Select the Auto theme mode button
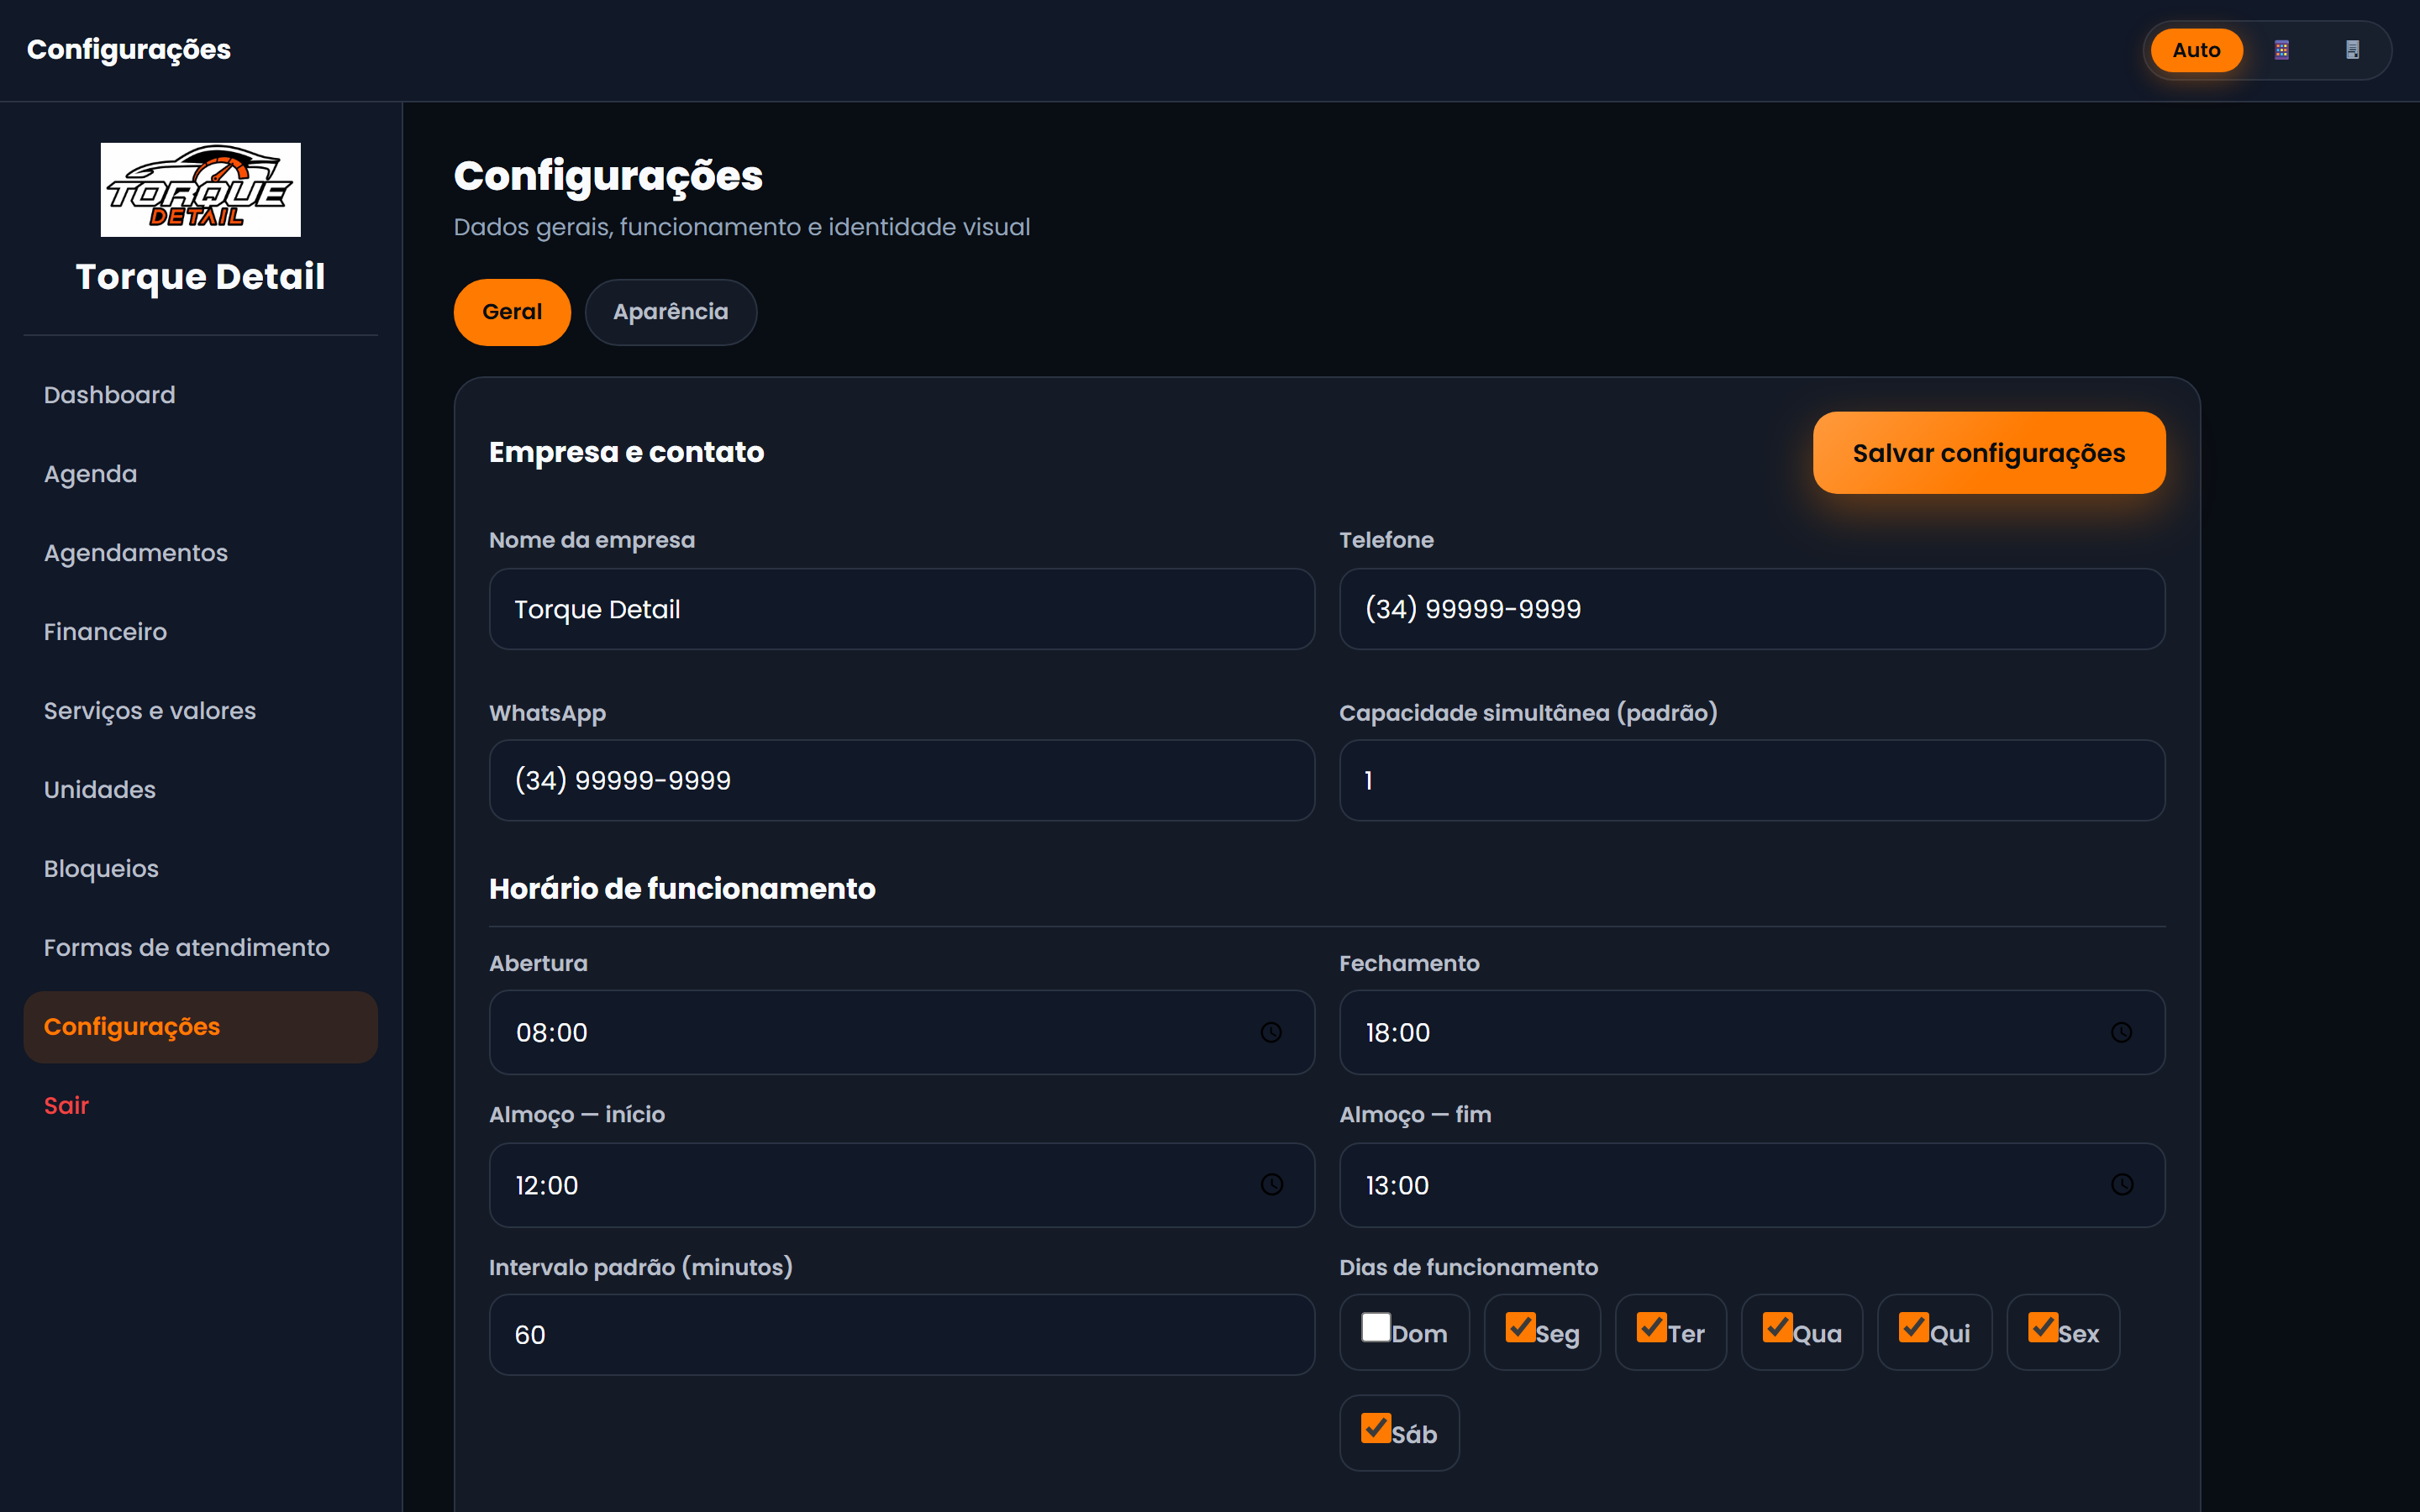Screen dimensions: 2420x1512 pos(2196,50)
